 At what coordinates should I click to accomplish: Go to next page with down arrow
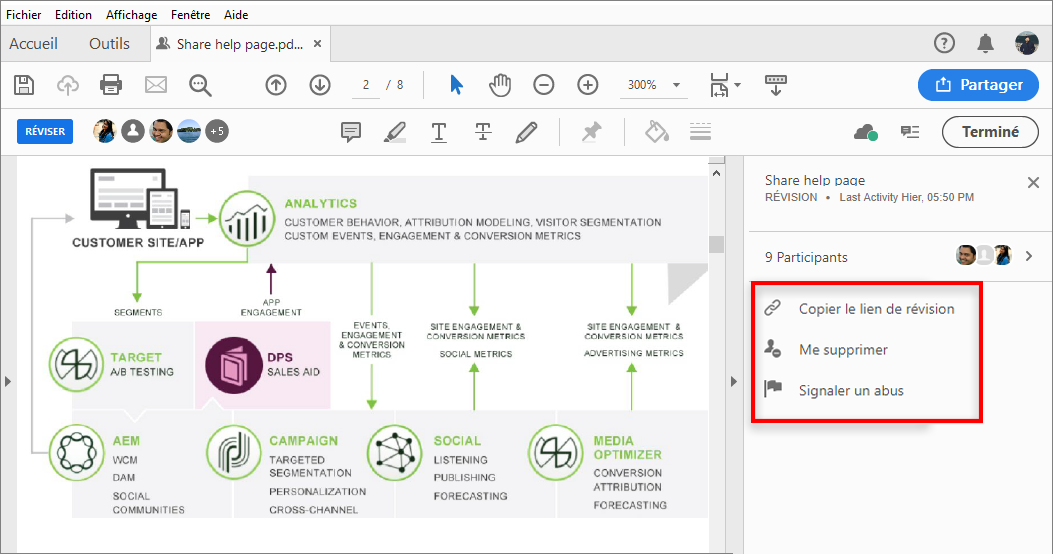point(320,85)
